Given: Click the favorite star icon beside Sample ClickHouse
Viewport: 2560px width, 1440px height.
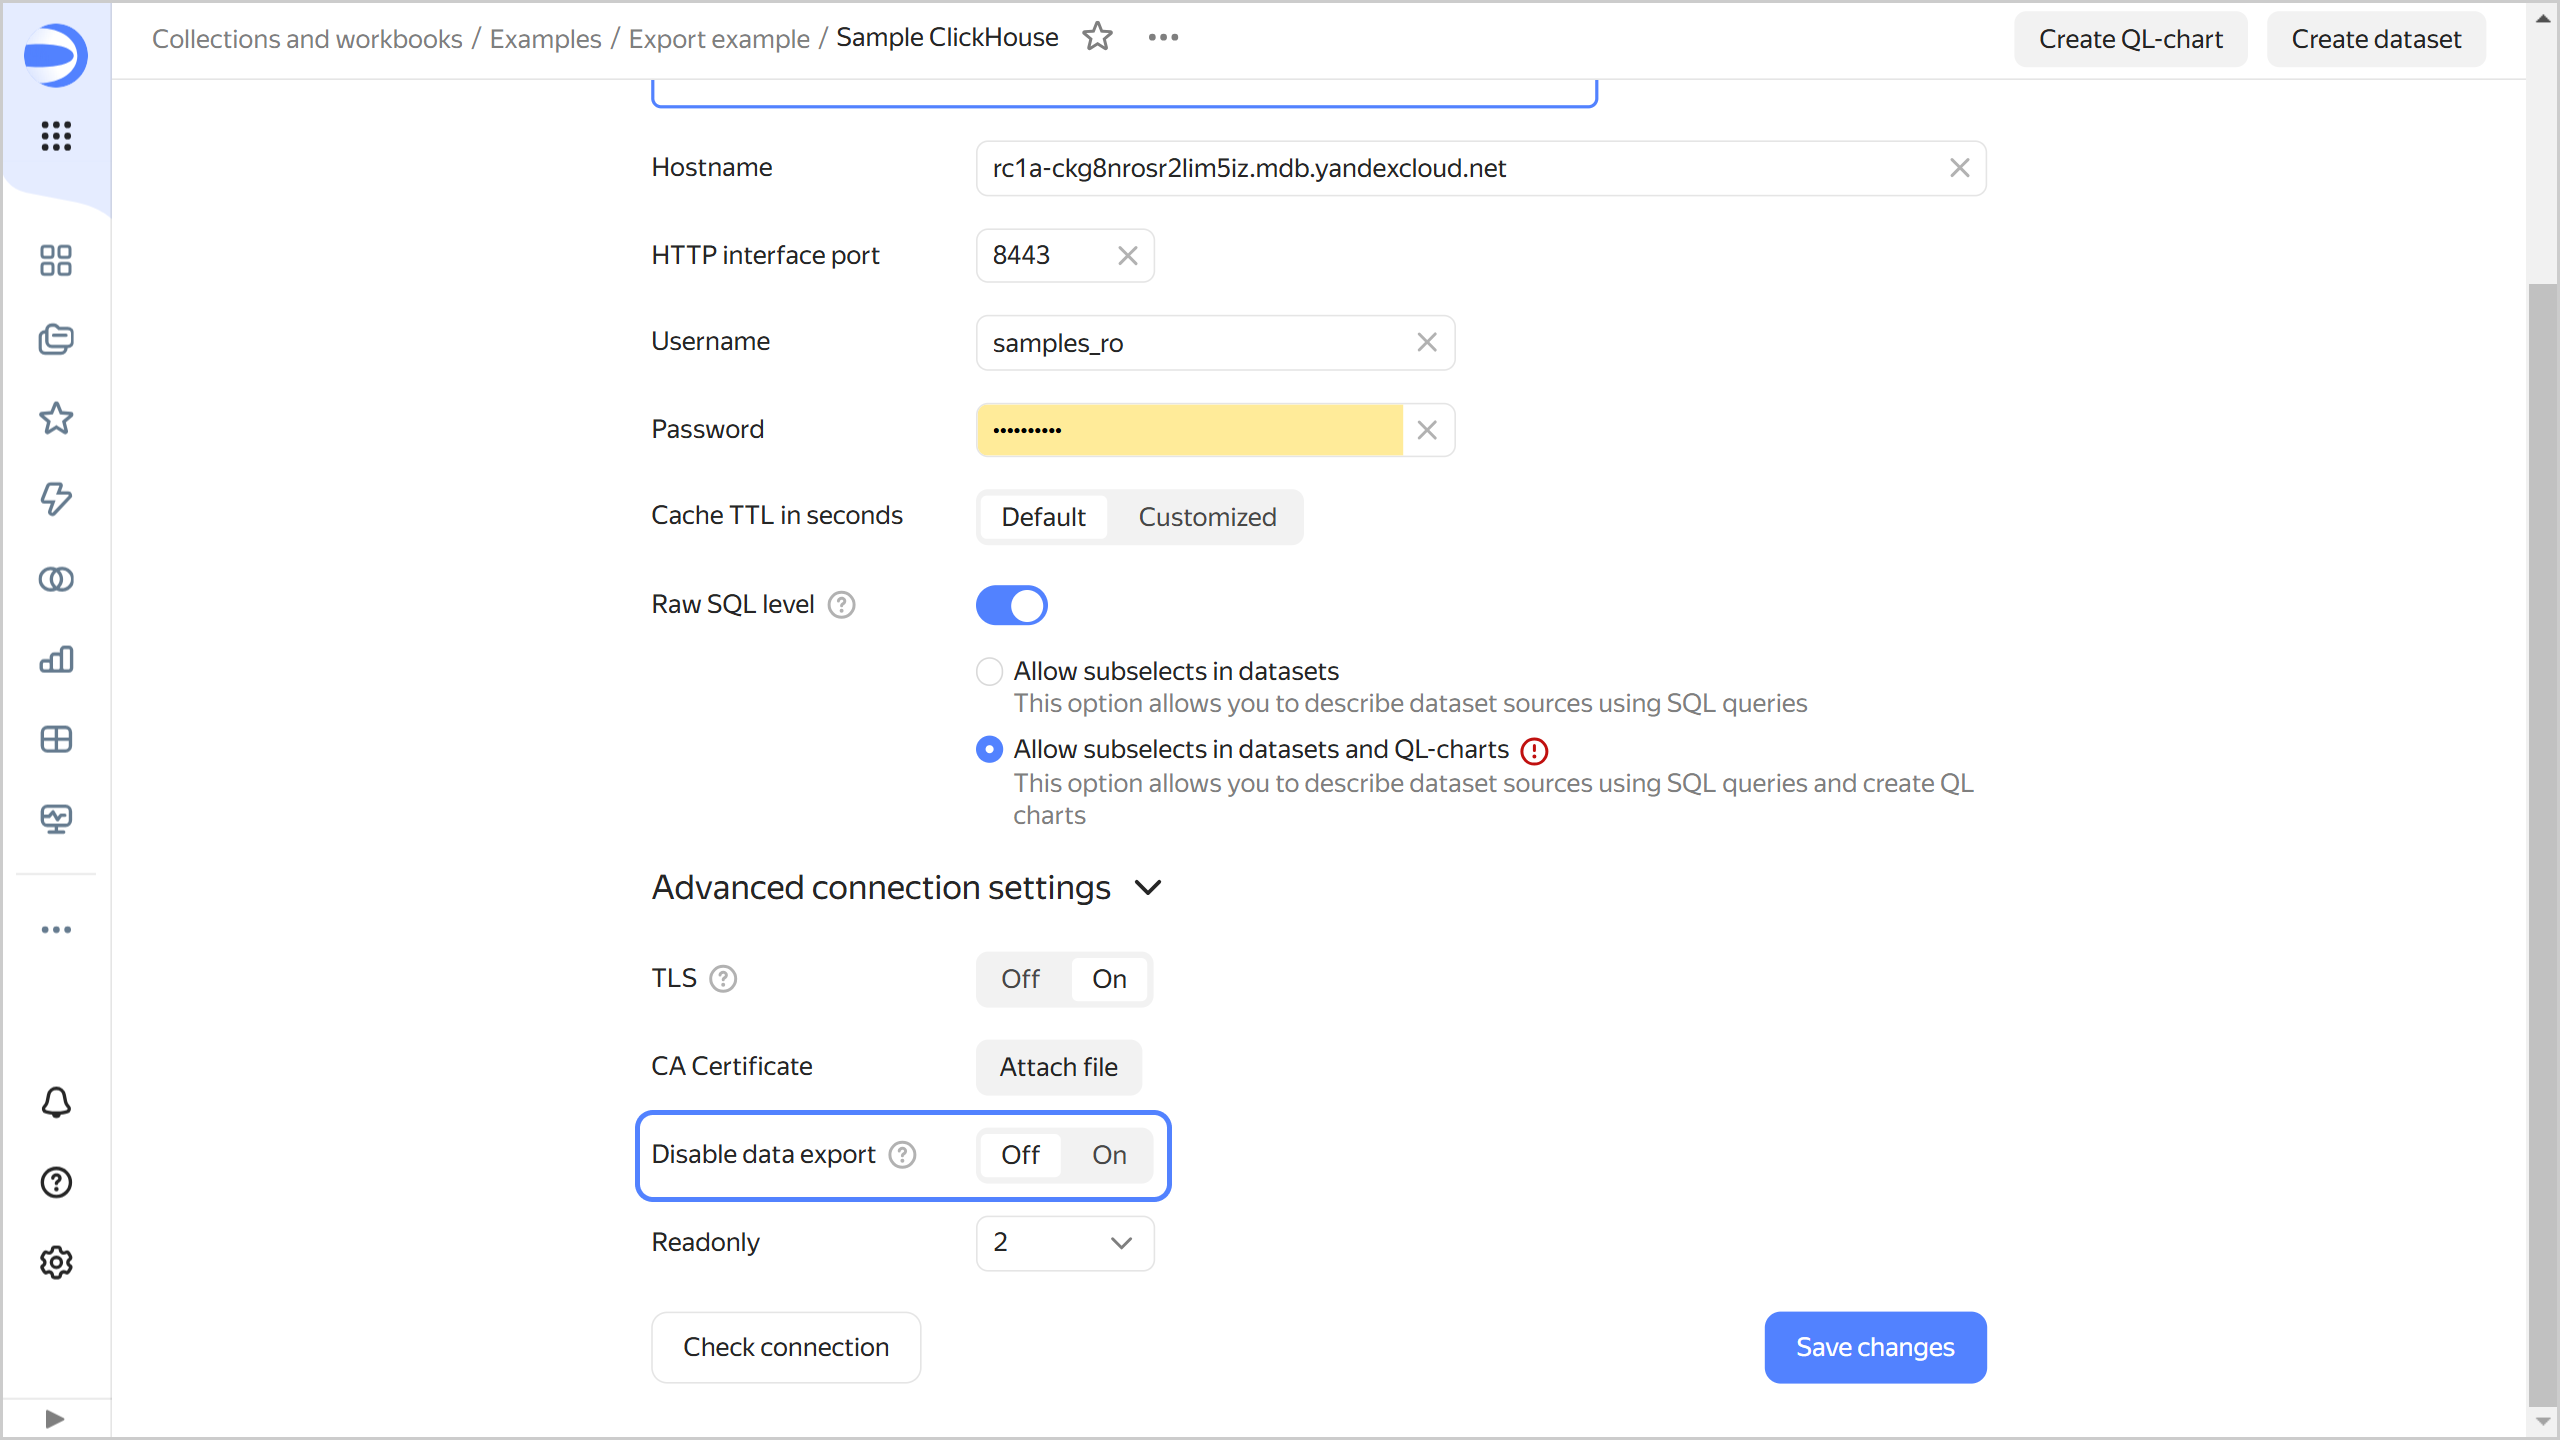Looking at the screenshot, I should pos(1097,37).
